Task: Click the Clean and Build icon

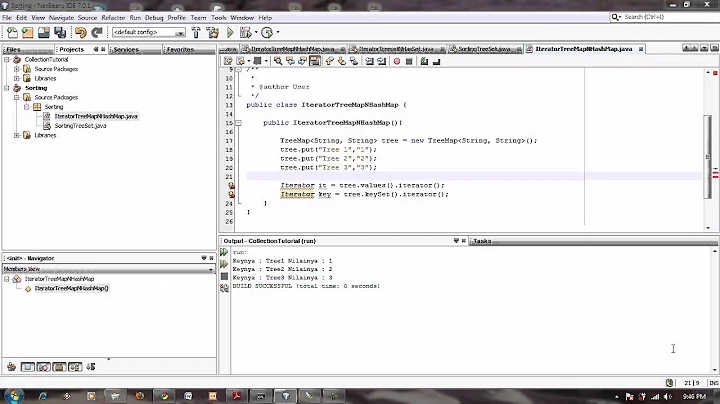Action: [213, 33]
